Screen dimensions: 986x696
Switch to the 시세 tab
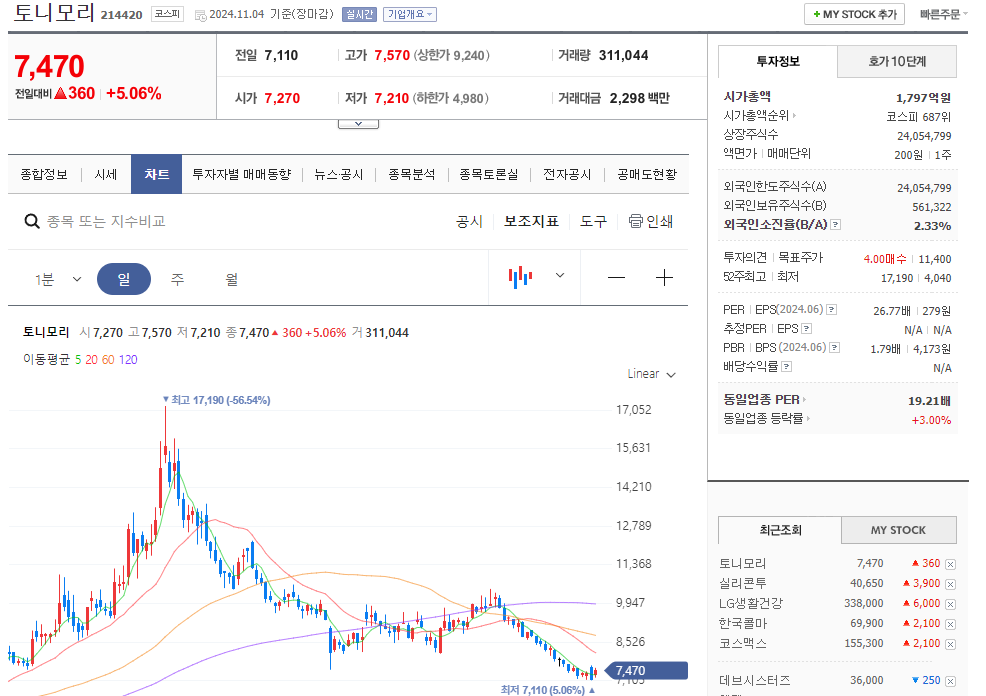click(106, 175)
